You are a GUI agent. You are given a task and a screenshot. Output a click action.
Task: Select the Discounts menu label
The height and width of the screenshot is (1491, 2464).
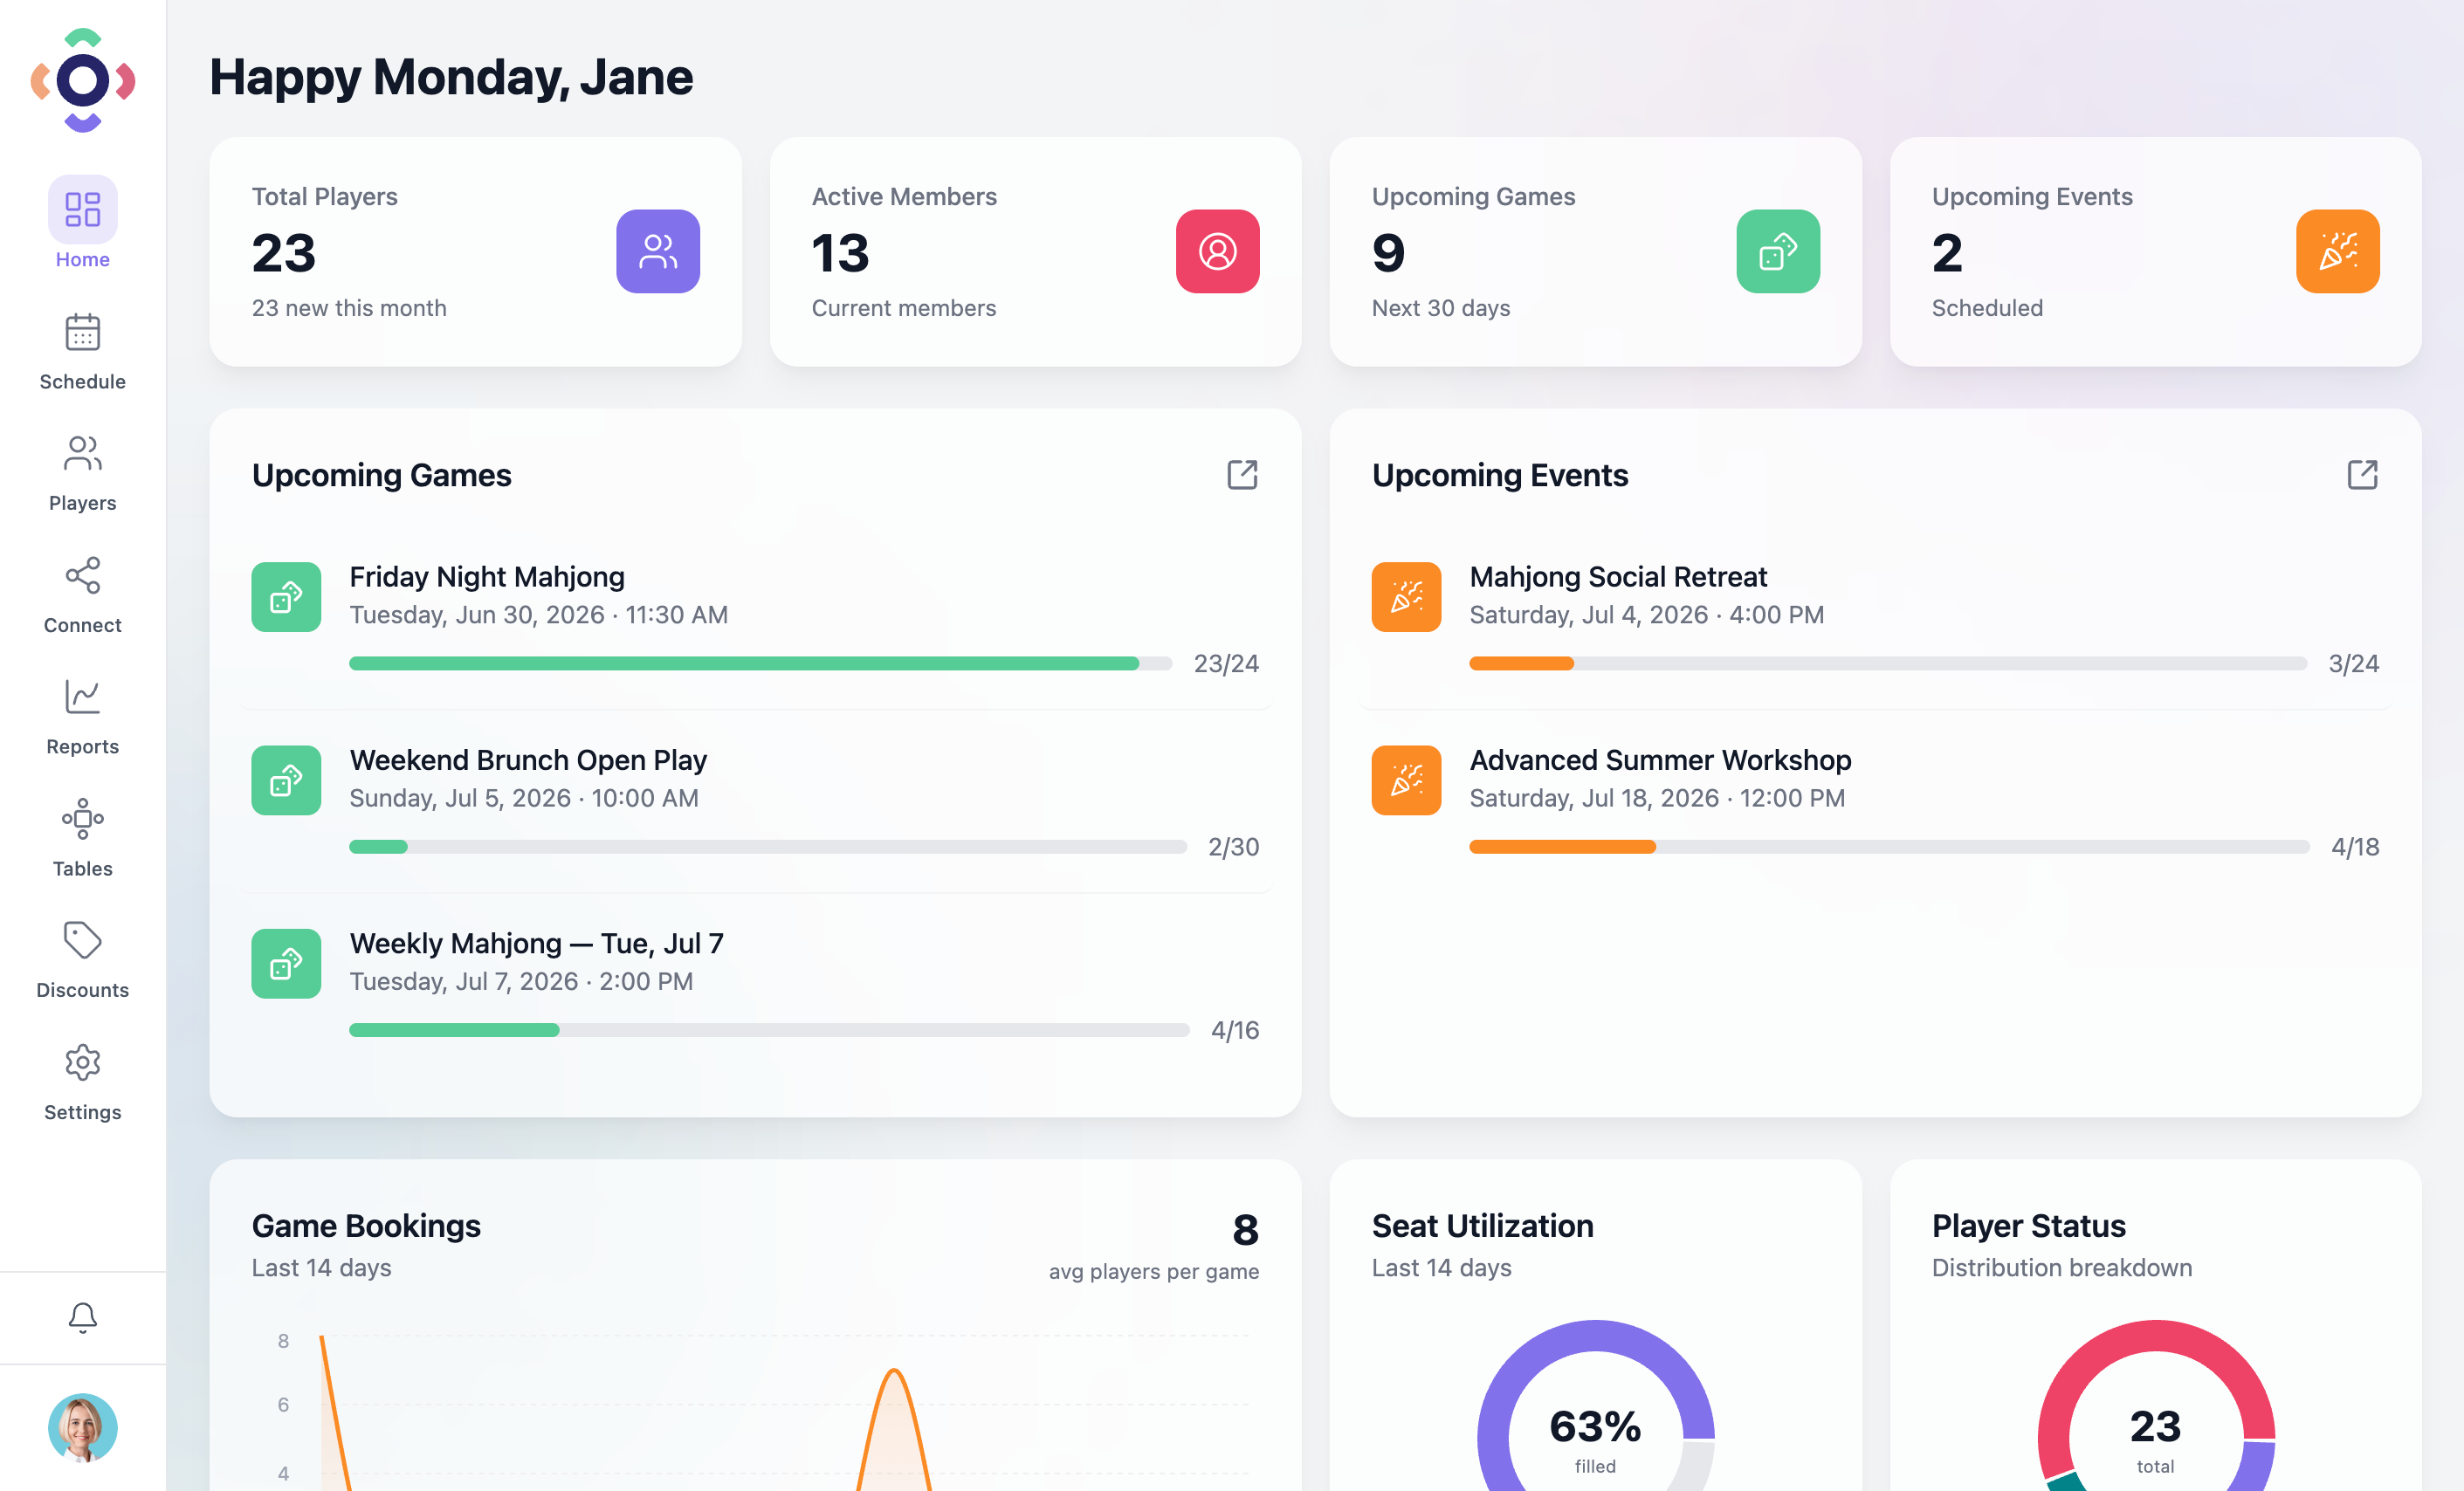point(83,990)
